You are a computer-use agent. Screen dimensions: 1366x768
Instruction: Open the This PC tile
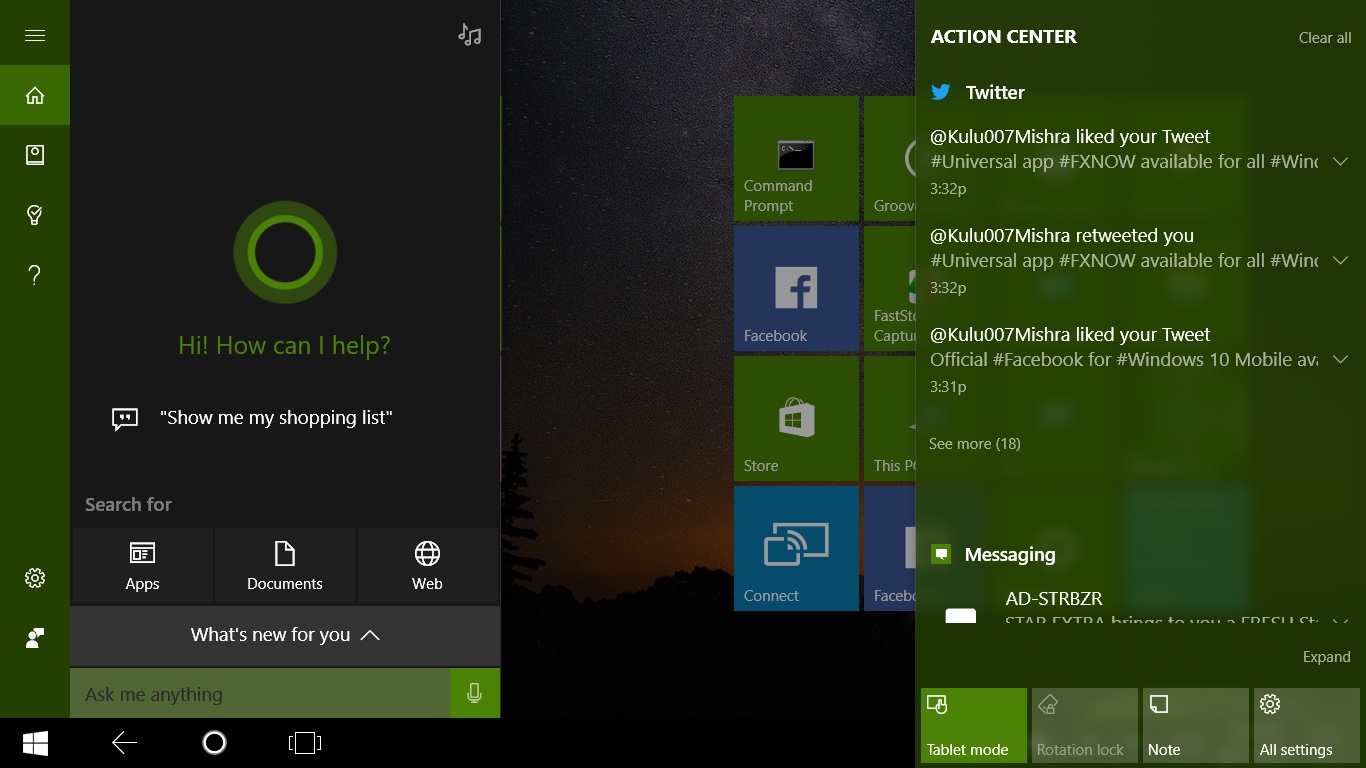tap(890, 418)
